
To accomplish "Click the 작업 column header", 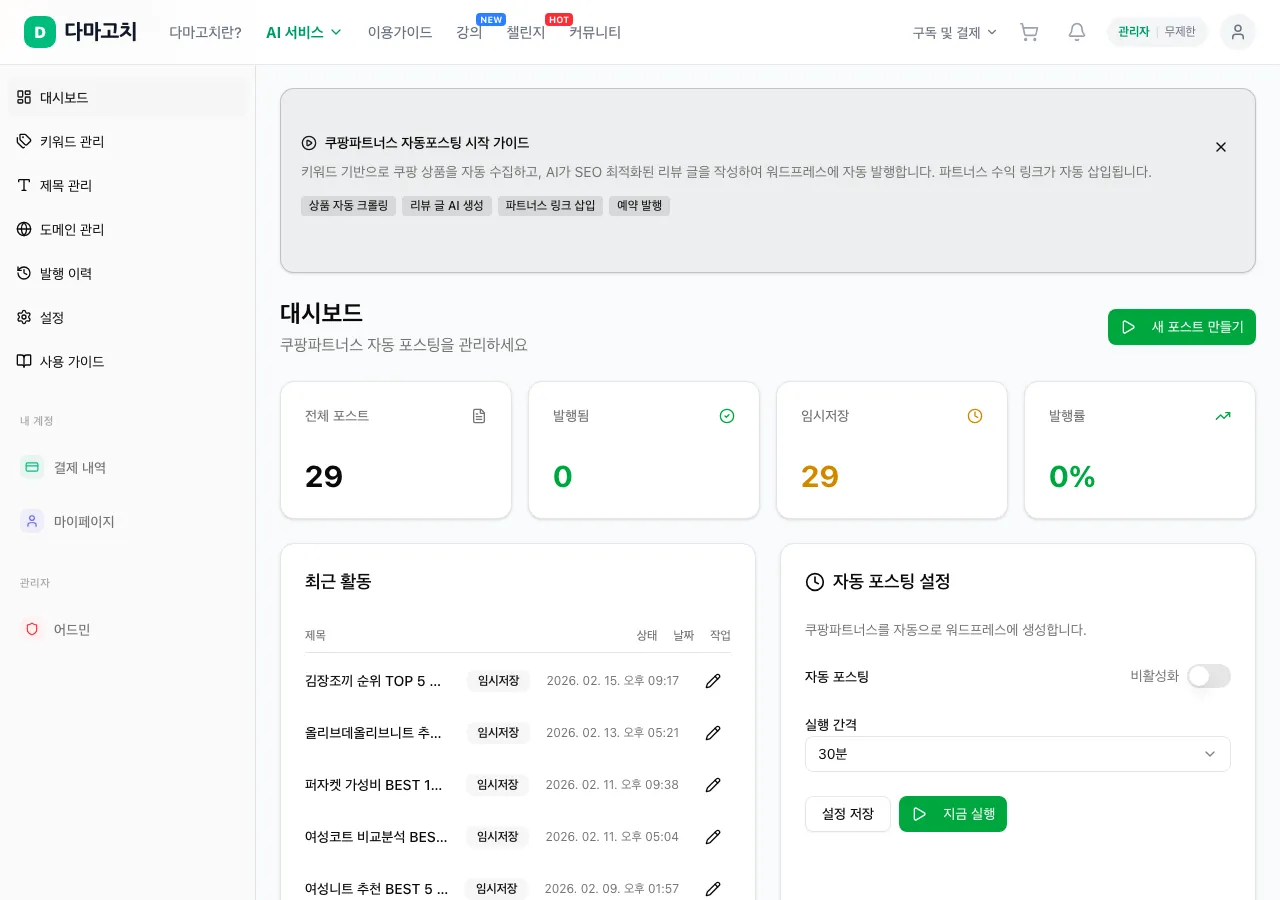I will click(720, 635).
